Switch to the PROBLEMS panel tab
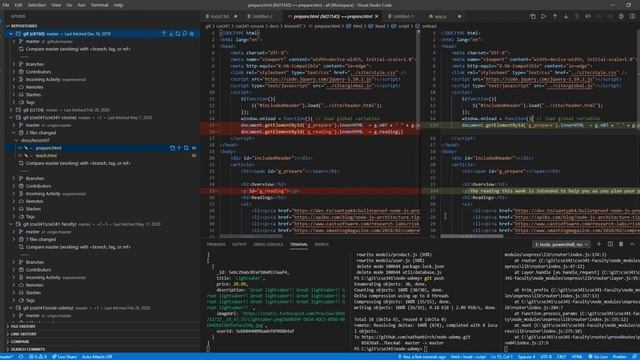640x360 pixels. (x=216, y=244)
